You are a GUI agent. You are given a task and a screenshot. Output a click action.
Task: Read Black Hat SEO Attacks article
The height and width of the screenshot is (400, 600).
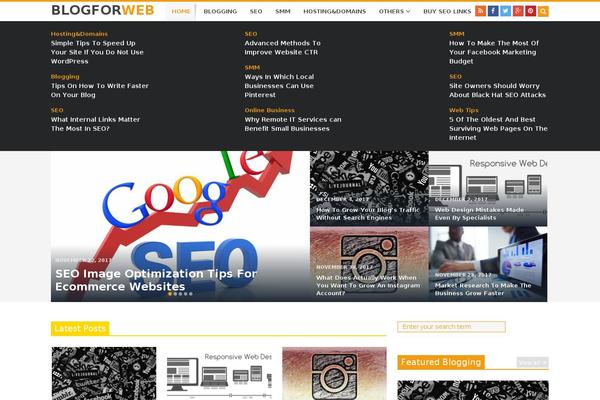pos(497,90)
